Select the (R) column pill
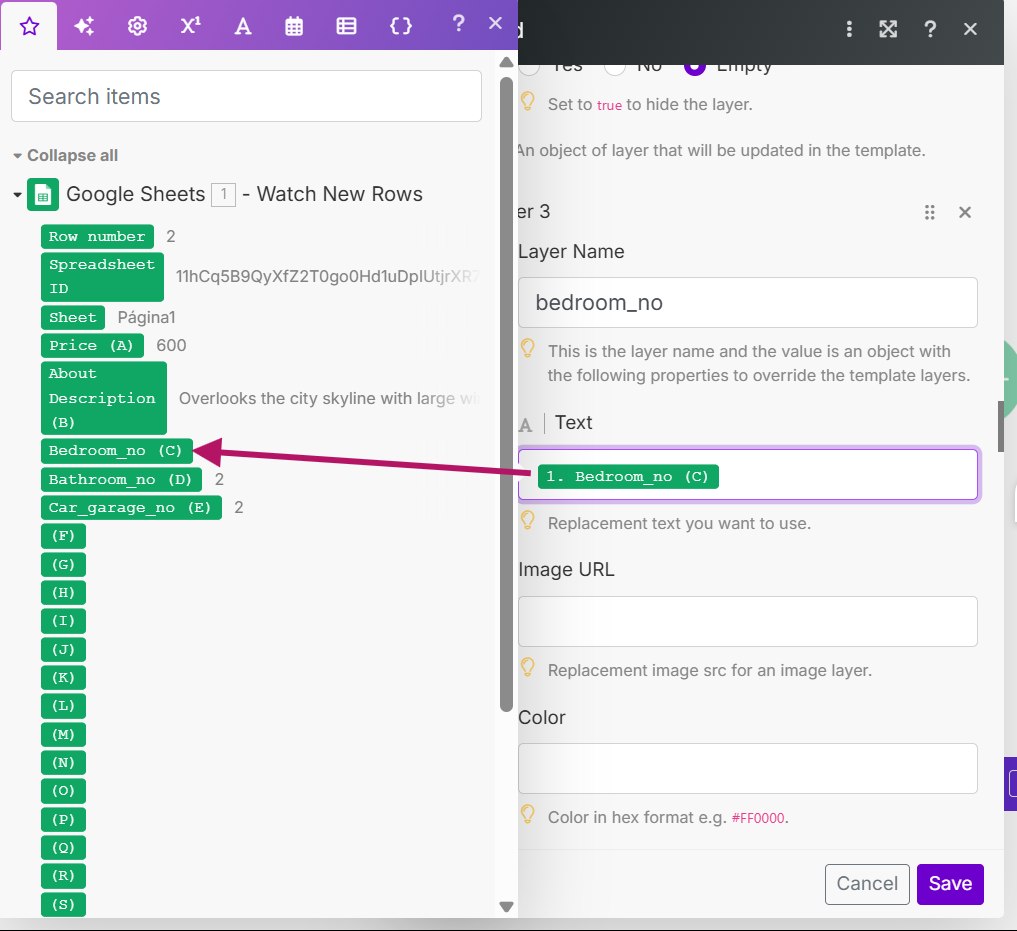1017x931 pixels. pos(63,876)
